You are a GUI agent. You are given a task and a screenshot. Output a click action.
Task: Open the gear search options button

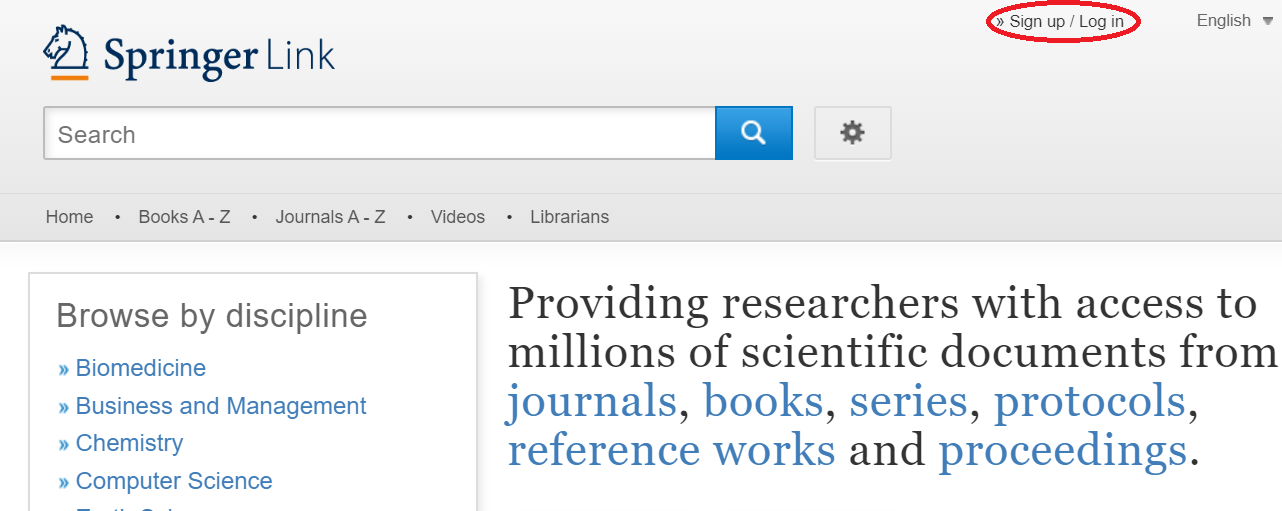852,133
